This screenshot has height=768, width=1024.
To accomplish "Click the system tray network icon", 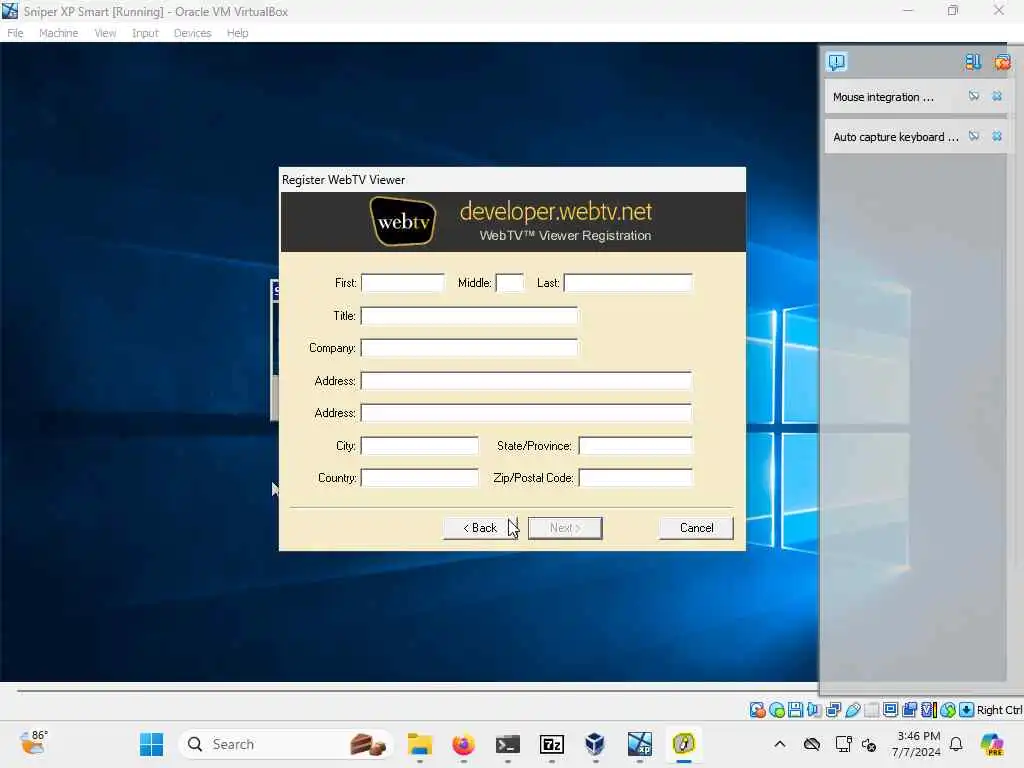I will point(844,744).
